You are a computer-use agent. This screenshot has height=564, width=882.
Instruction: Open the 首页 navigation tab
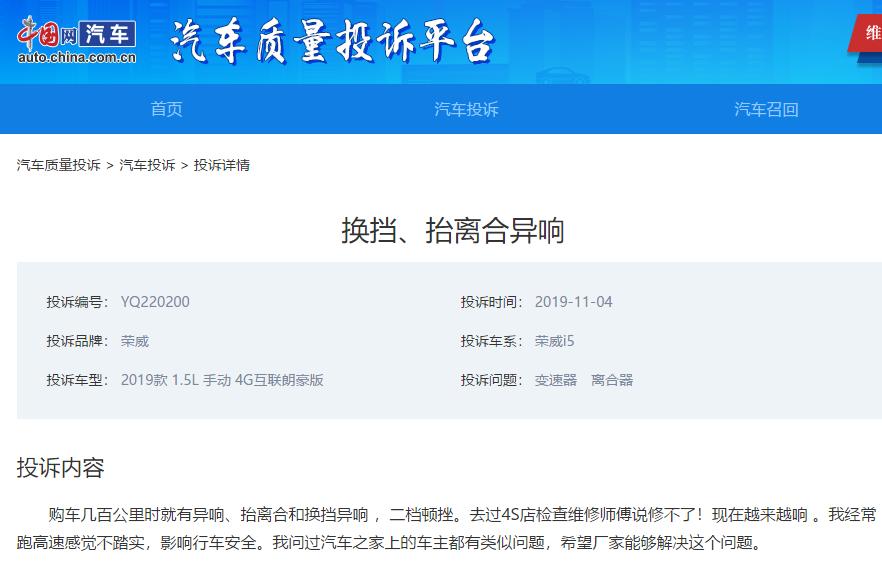(166, 109)
